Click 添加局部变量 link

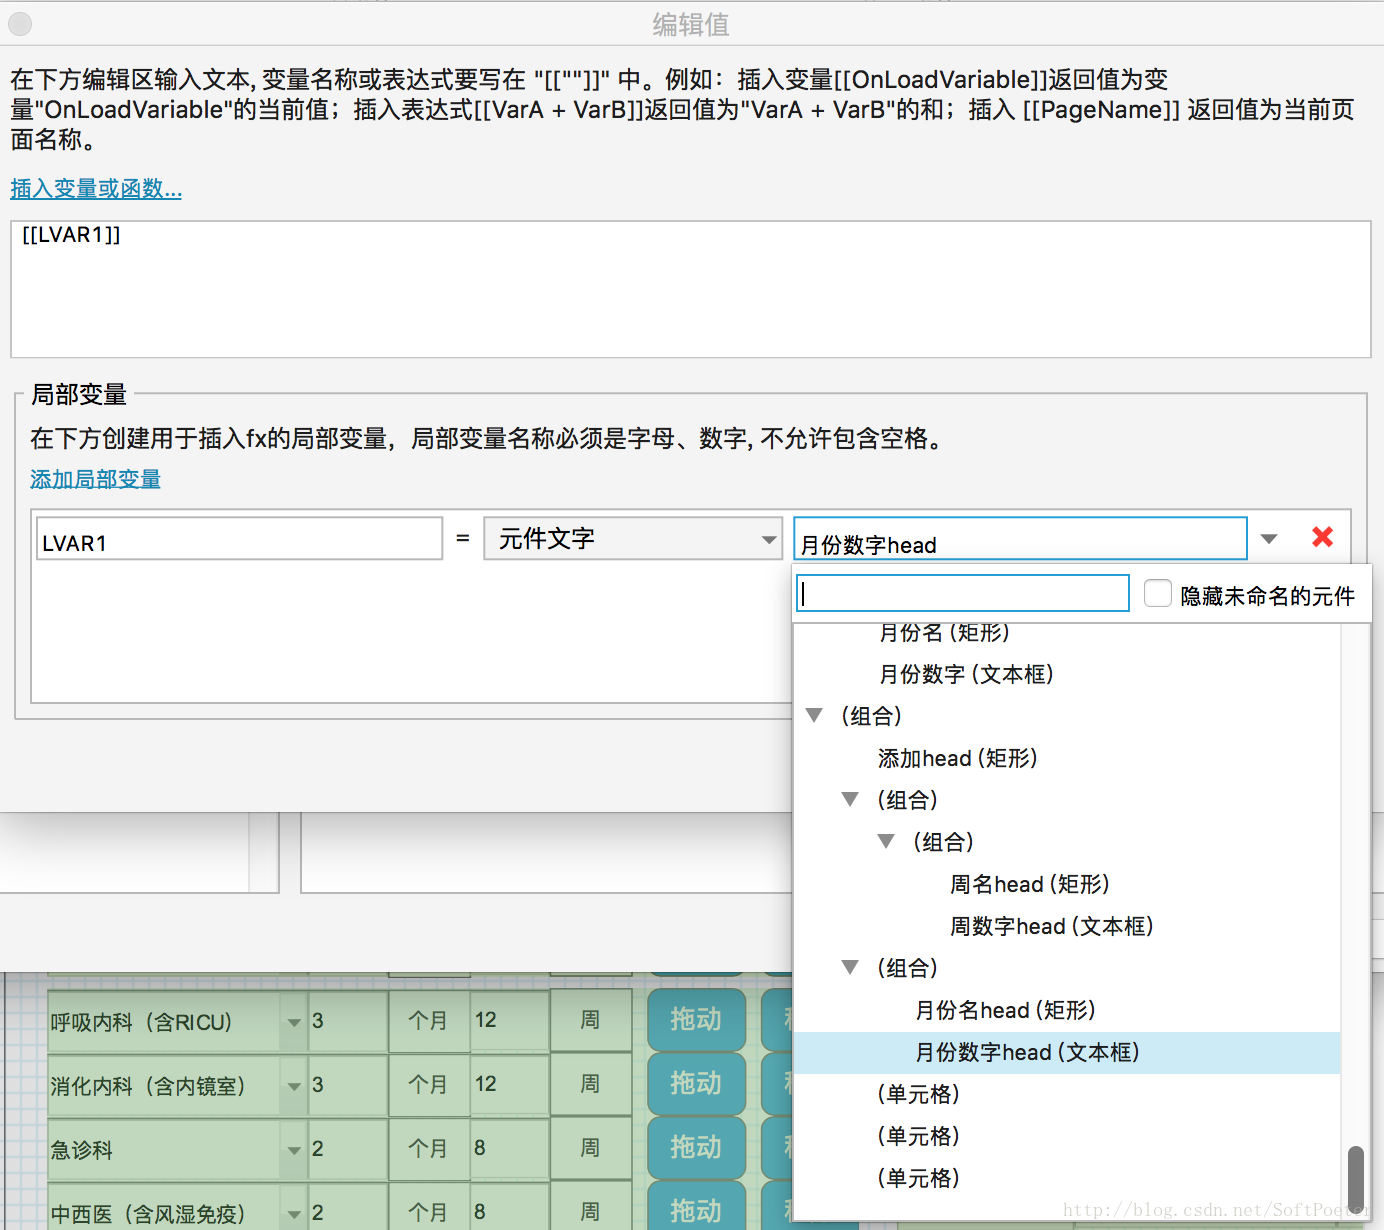(x=95, y=479)
